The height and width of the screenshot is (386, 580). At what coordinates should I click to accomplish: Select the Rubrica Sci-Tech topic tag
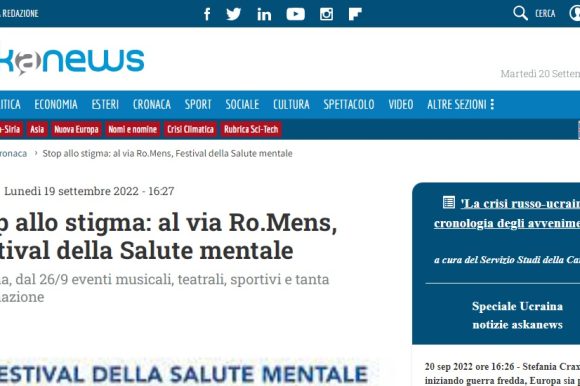coord(251,129)
